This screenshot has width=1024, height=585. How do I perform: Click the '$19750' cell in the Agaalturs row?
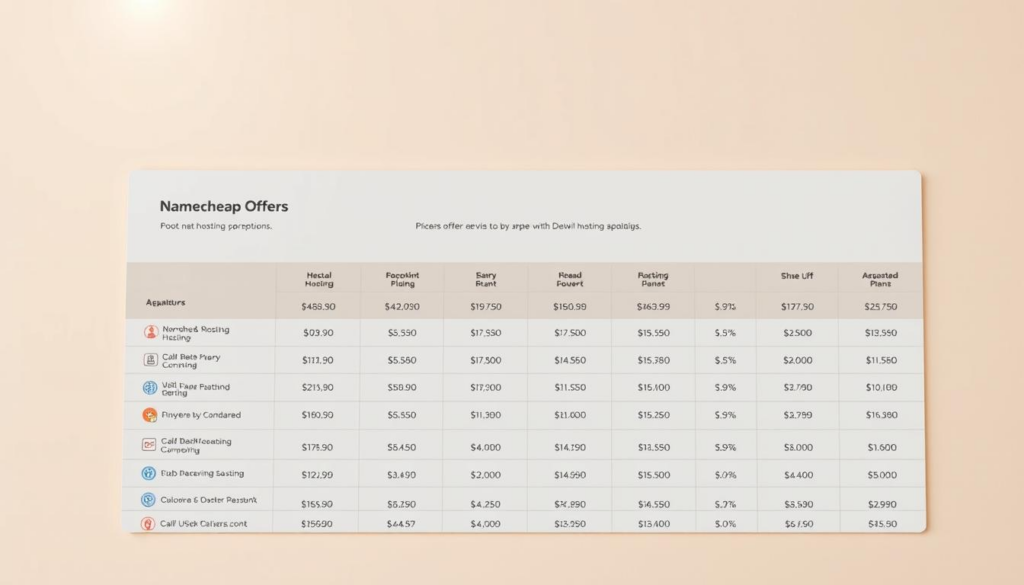(486, 306)
